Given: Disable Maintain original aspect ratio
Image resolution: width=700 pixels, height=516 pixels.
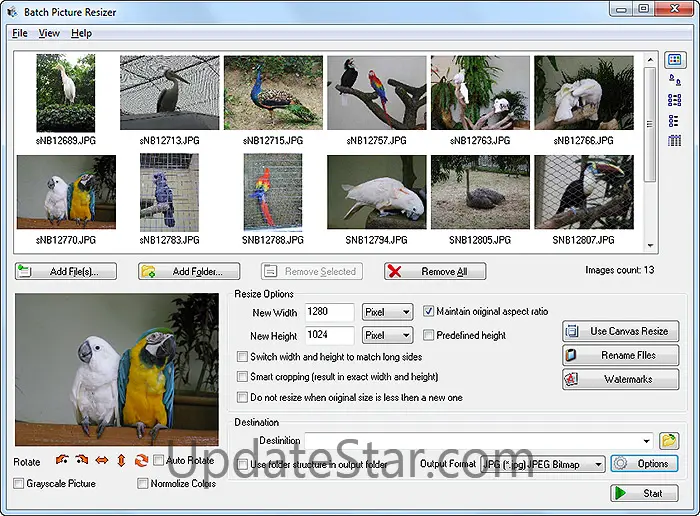Looking at the screenshot, I should [429, 312].
